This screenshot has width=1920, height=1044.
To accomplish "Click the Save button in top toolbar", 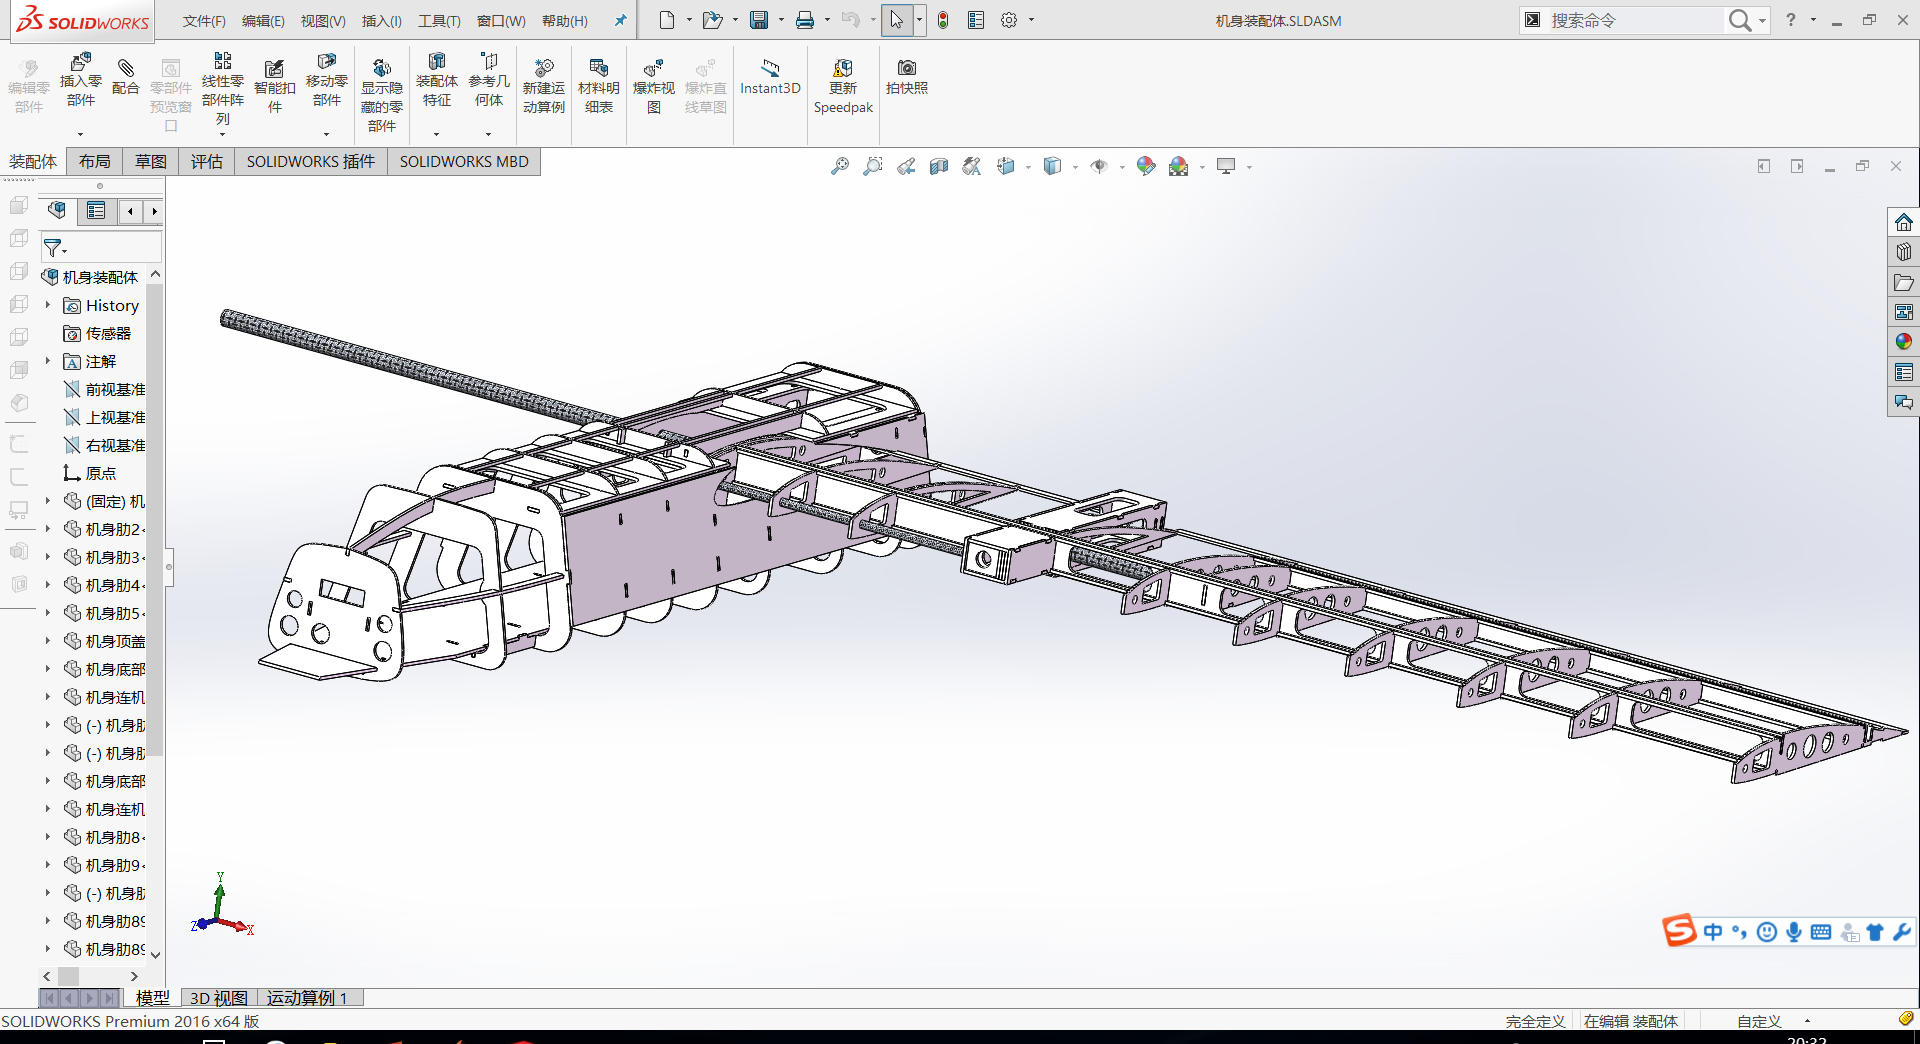I will (760, 20).
